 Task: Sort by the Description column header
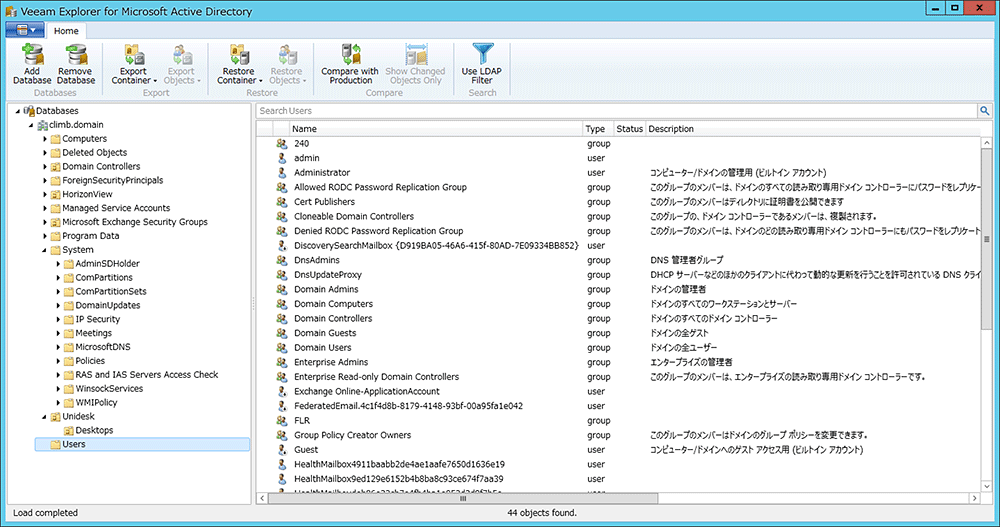coord(813,129)
